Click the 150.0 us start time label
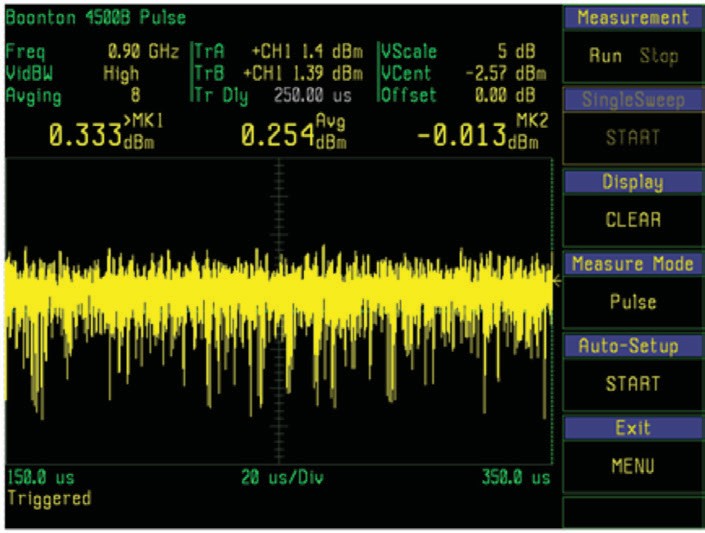Image resolution: width=705 pixels, height=533 pixels. (x=41, y=478)
